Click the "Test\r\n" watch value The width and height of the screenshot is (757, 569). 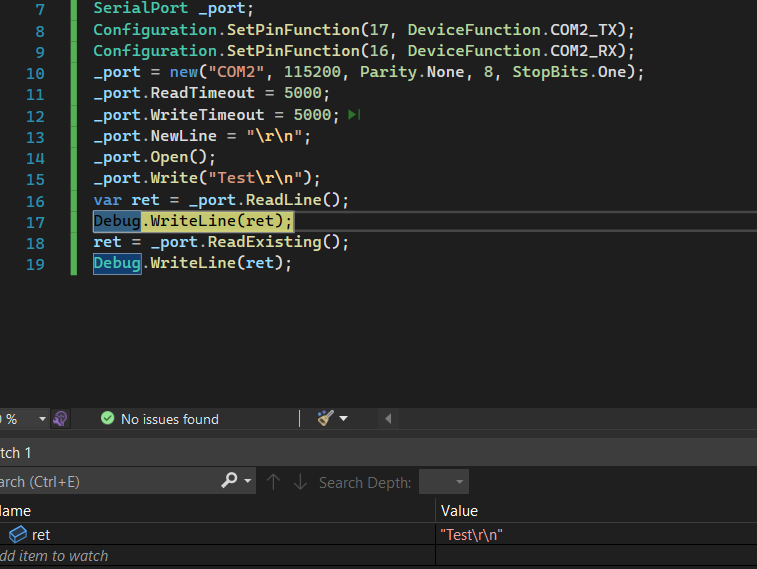(471, 535)
